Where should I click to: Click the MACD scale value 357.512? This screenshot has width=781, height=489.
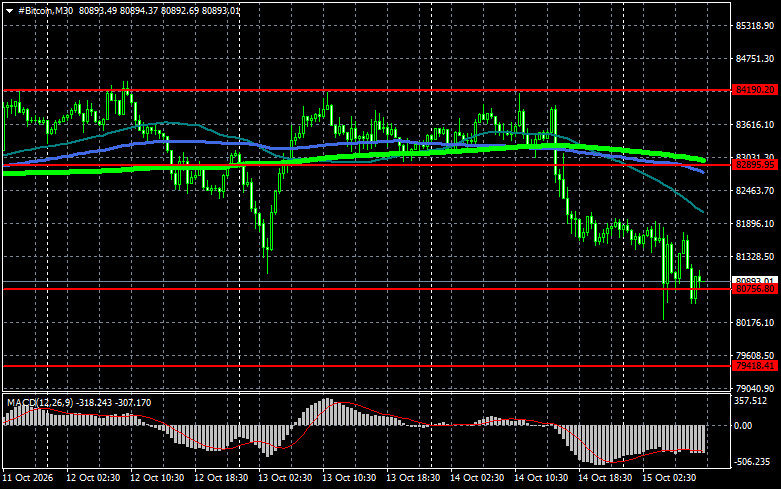click(x=751, y=401)
